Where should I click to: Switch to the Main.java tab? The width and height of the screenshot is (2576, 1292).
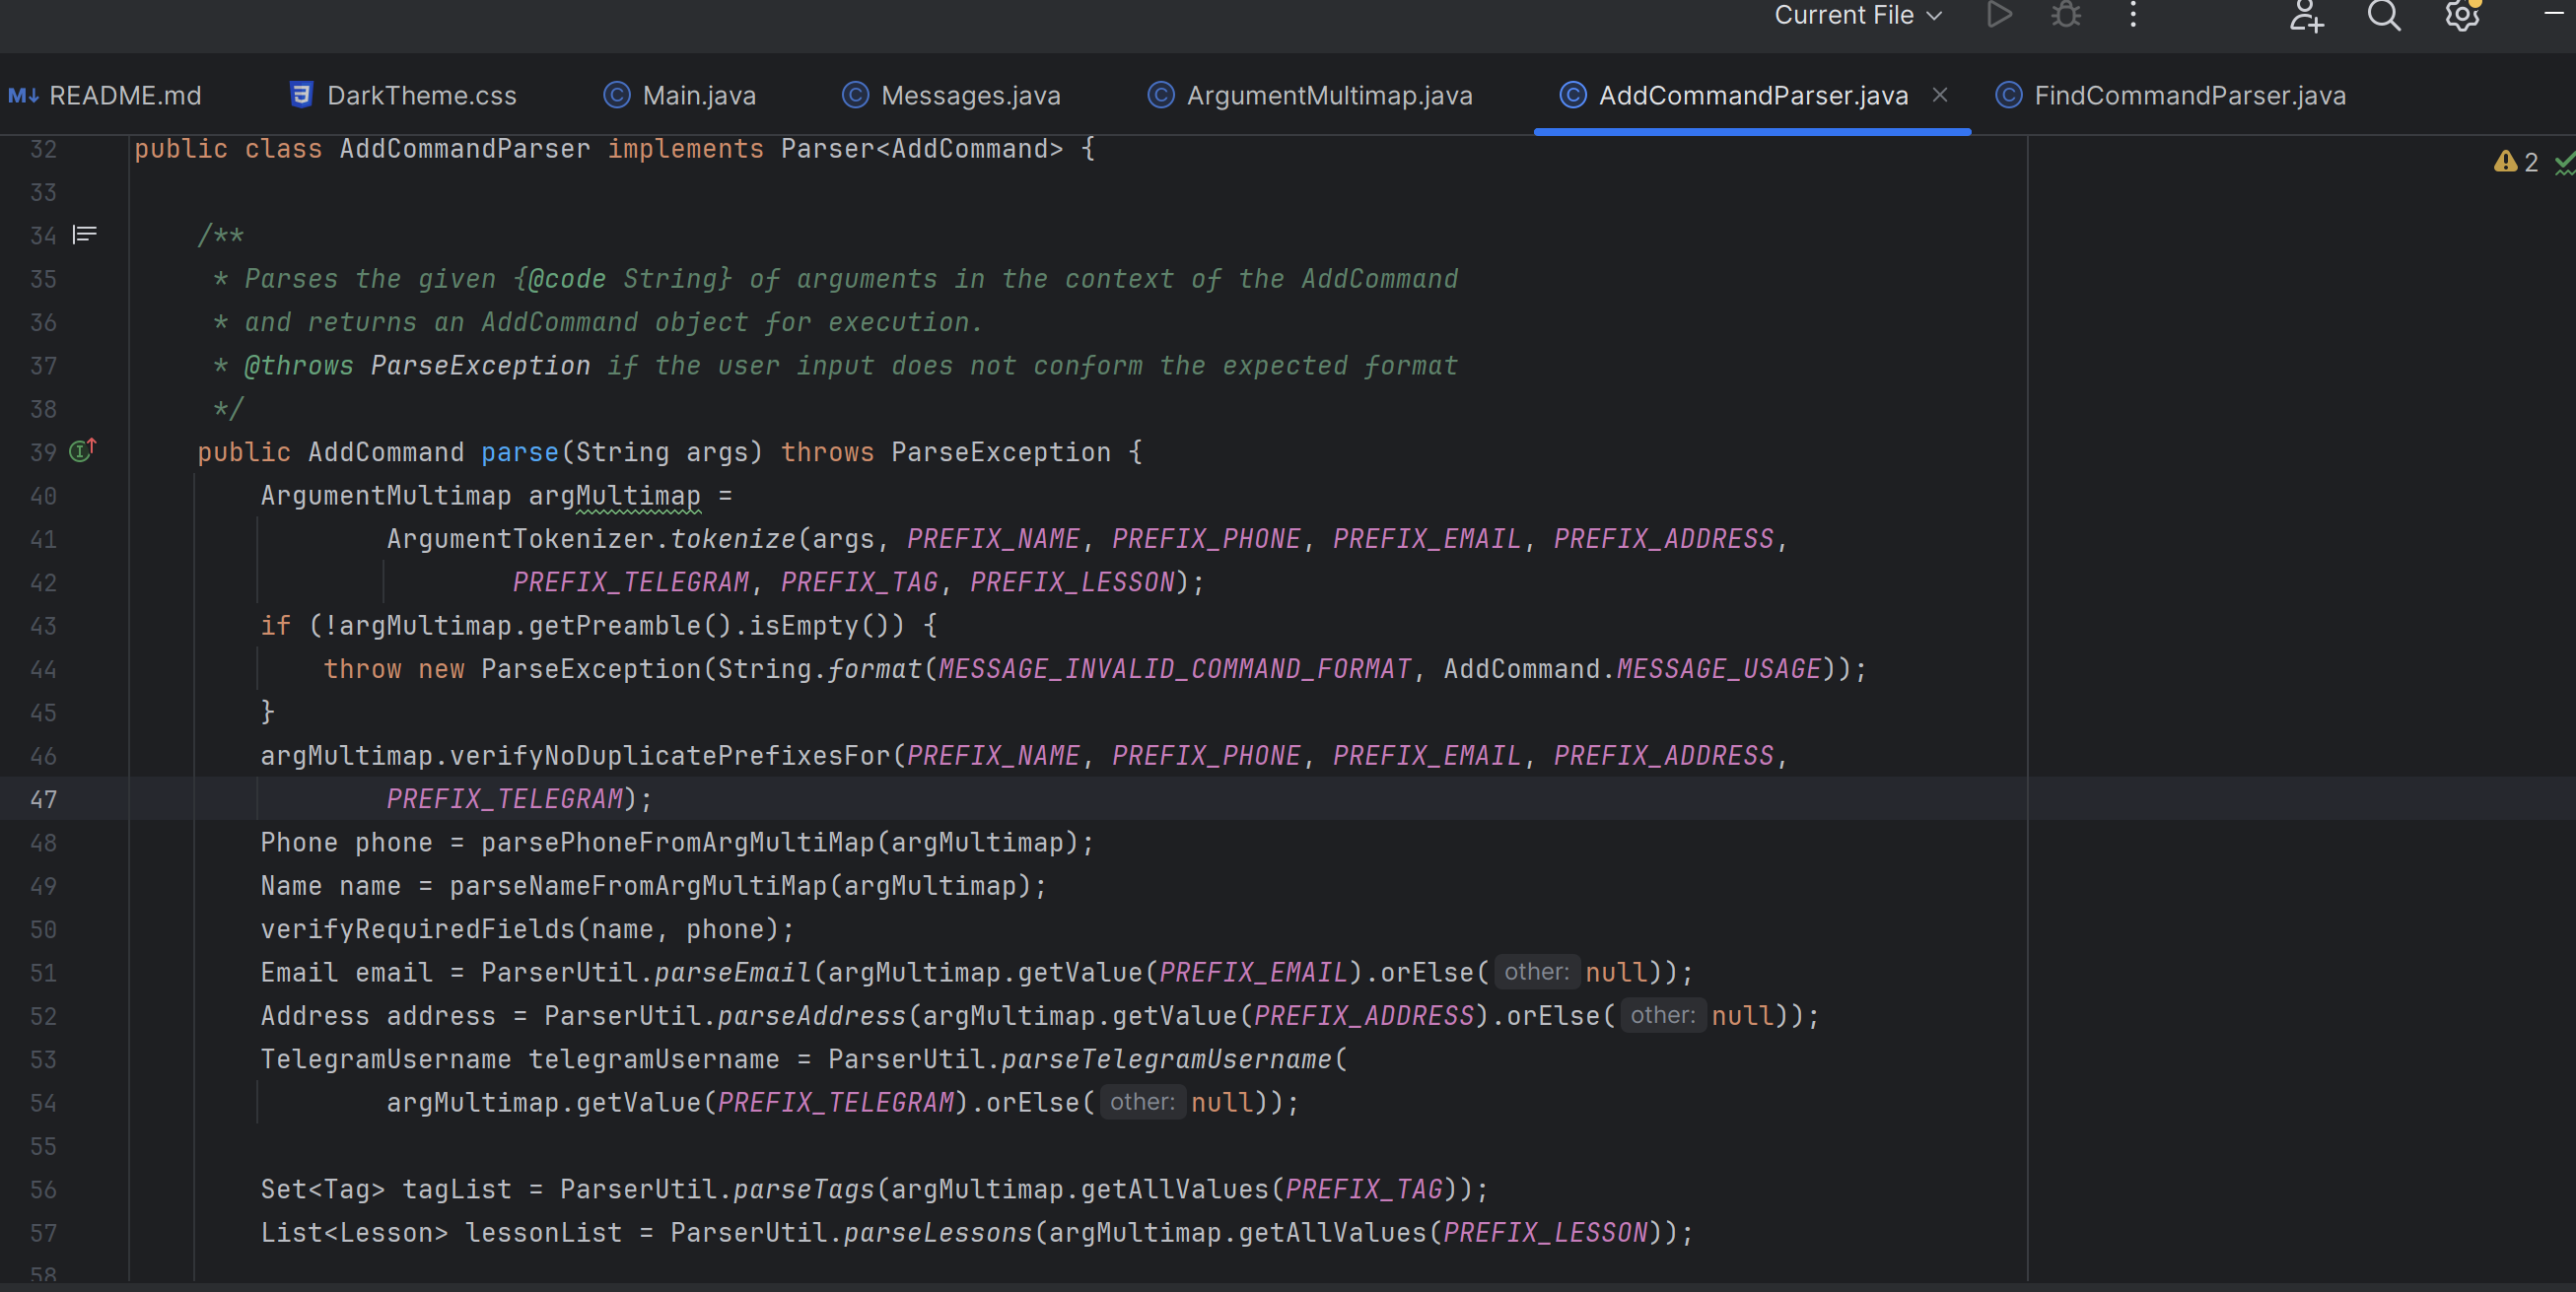[x=680, y=95]
